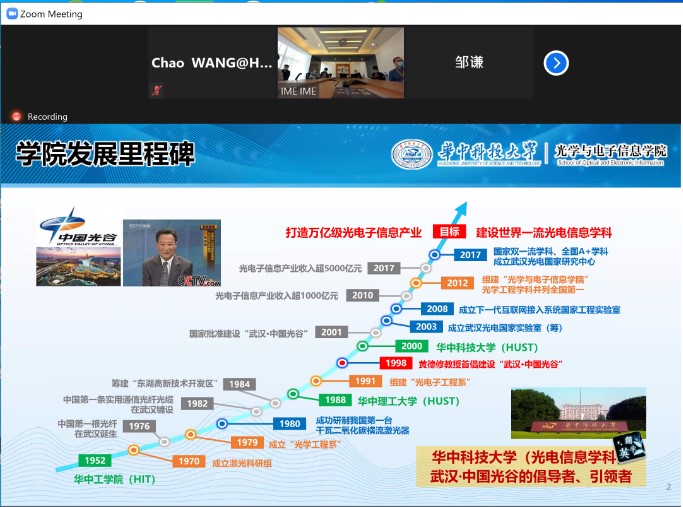Viewport: 683px width, 507px height.
Task: Click the HUST university seal logo on slide
Action: pyautogui.click(x=412, y=154)
